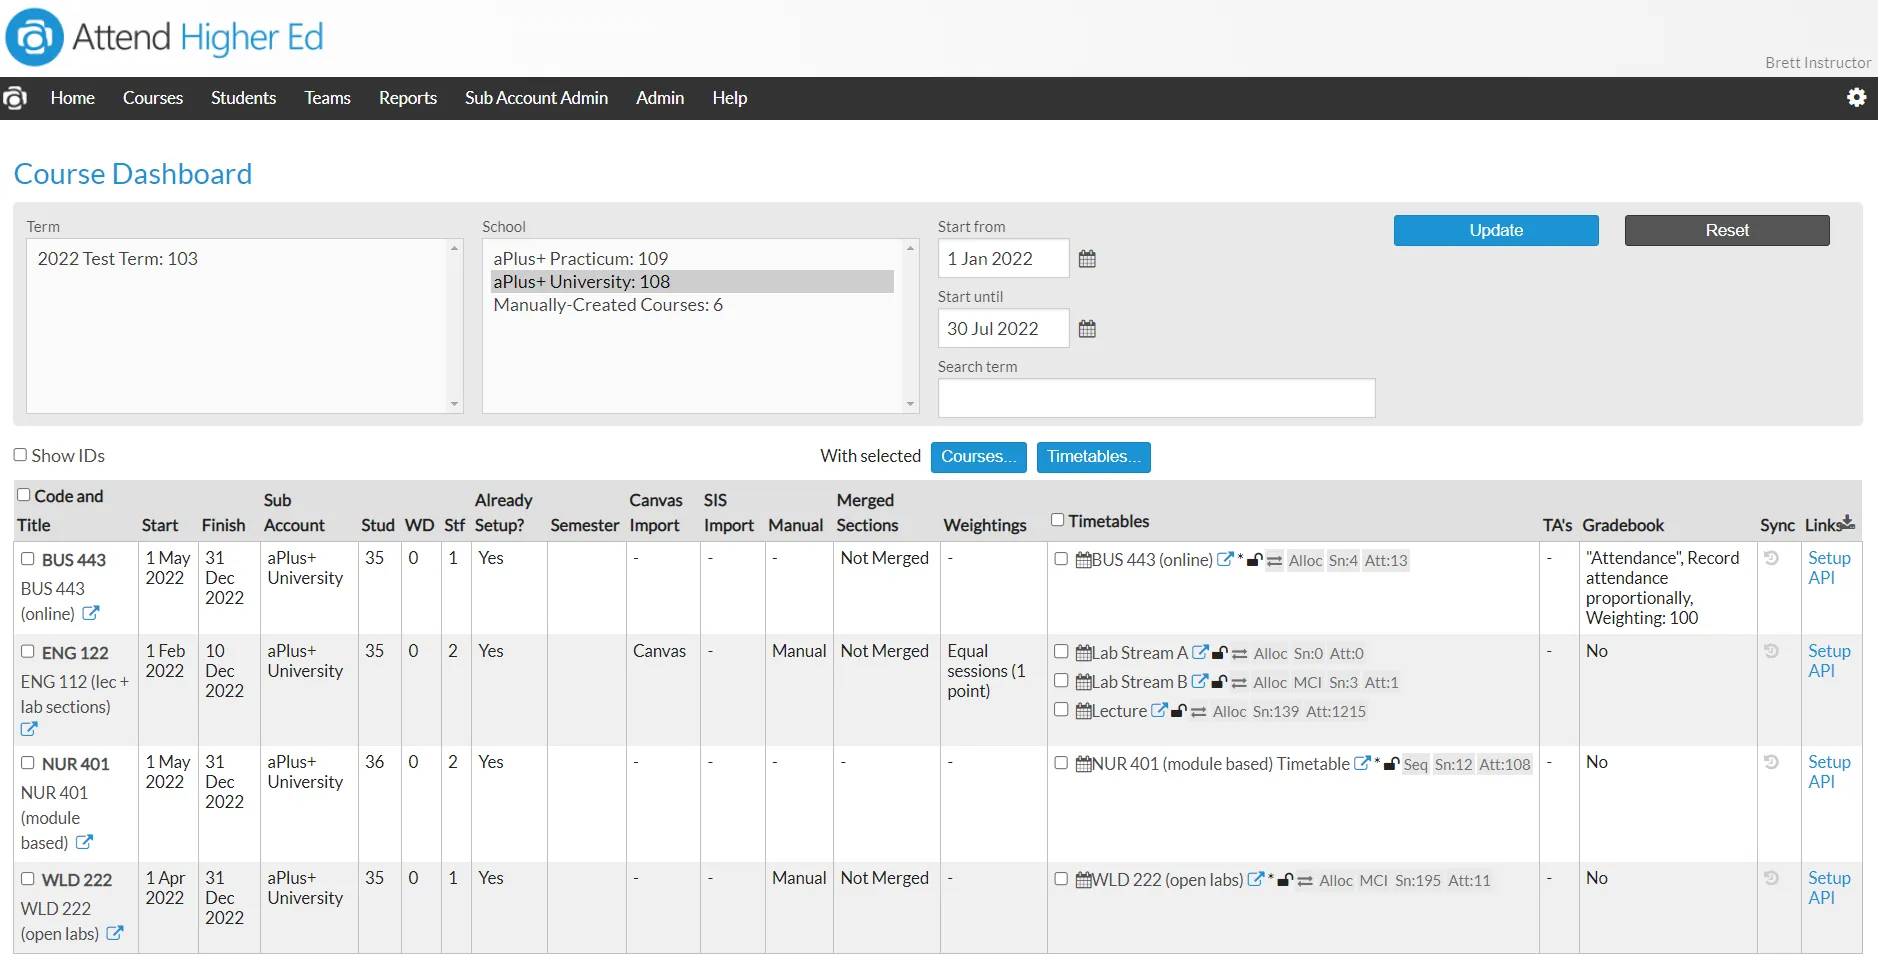Choose aPlus+ Practicum: 109 in School list
Screen dimensions: 1878x963
692,259
